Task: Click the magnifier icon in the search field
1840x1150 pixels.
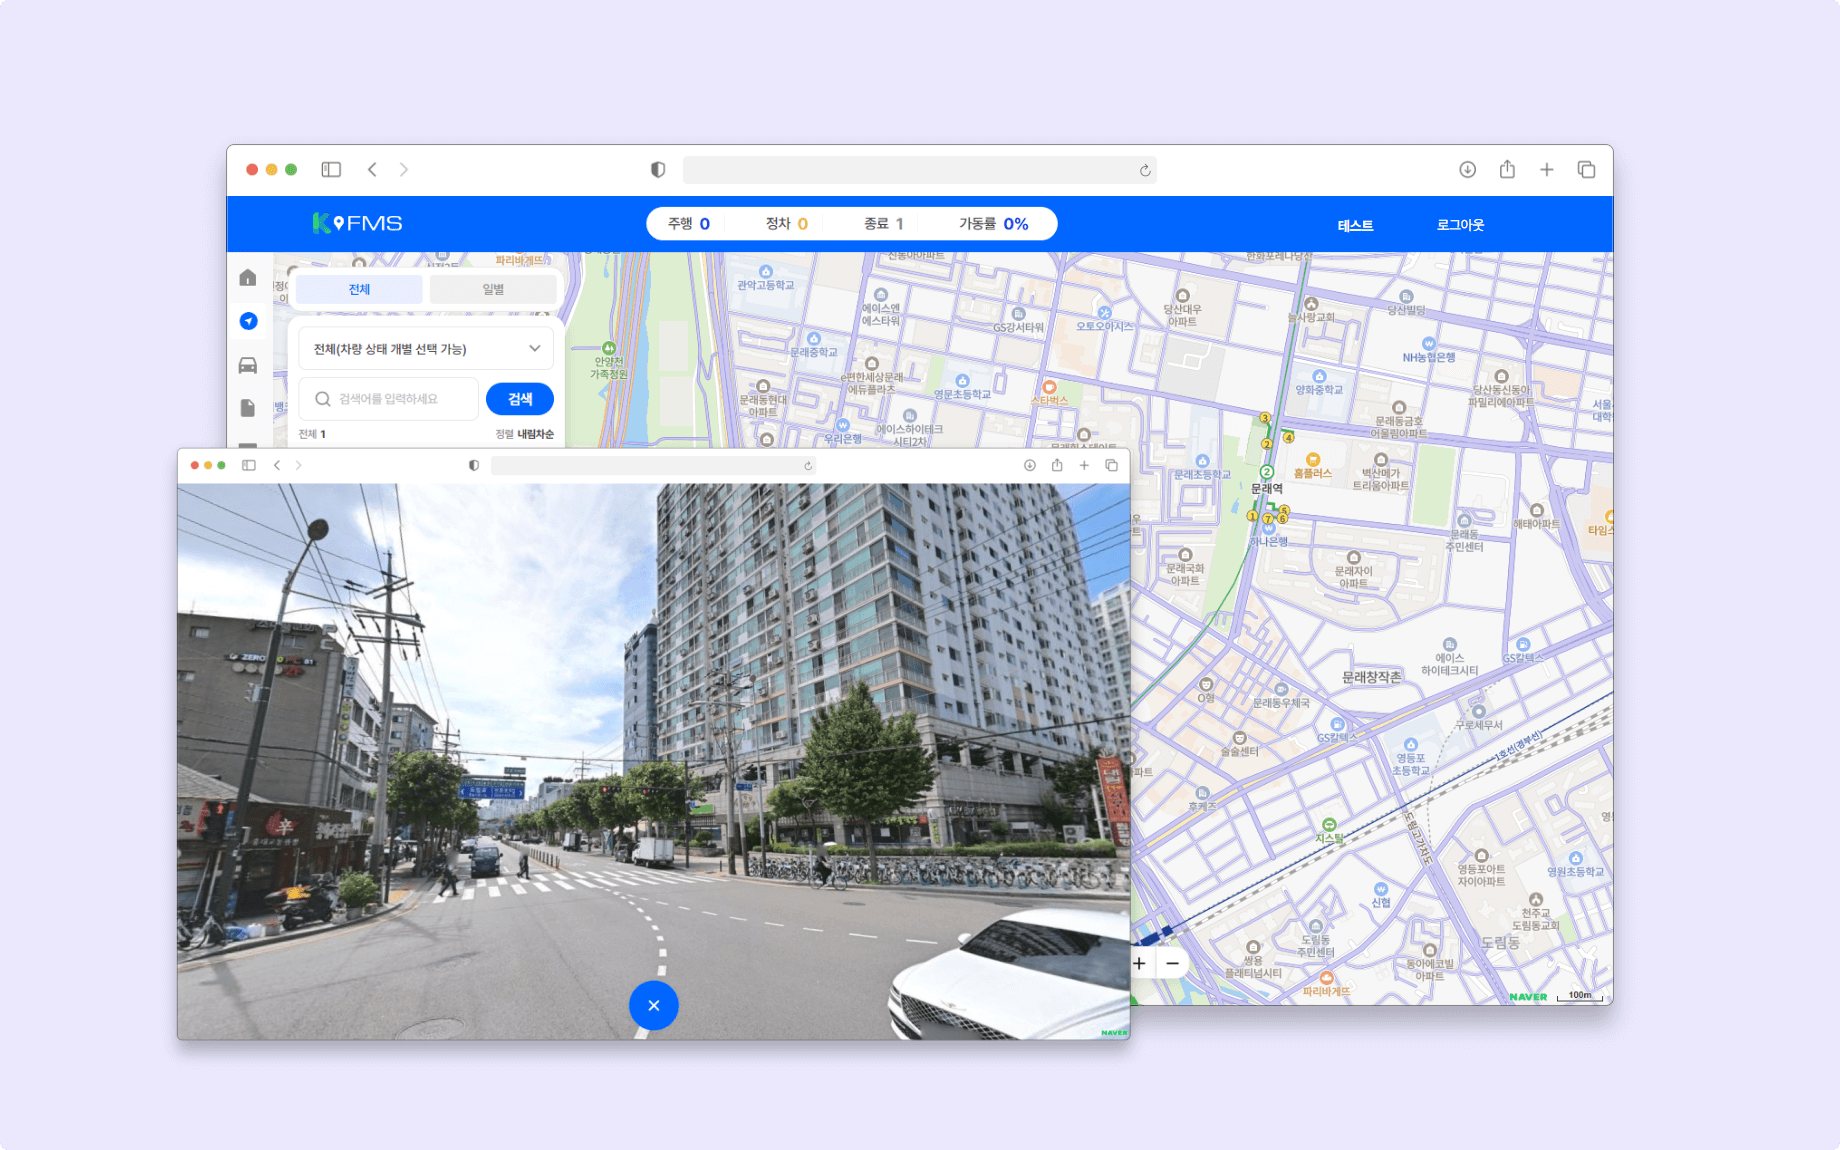Action: coord(322,399)
